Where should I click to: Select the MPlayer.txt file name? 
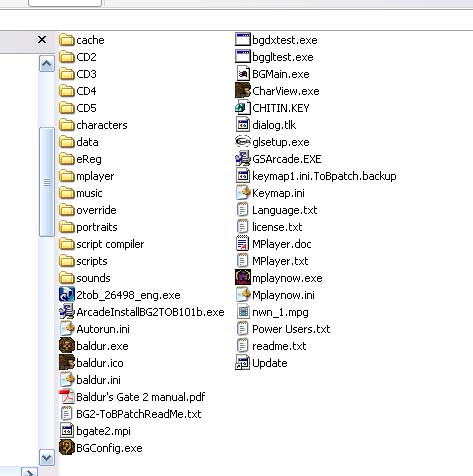coord(280,261)
